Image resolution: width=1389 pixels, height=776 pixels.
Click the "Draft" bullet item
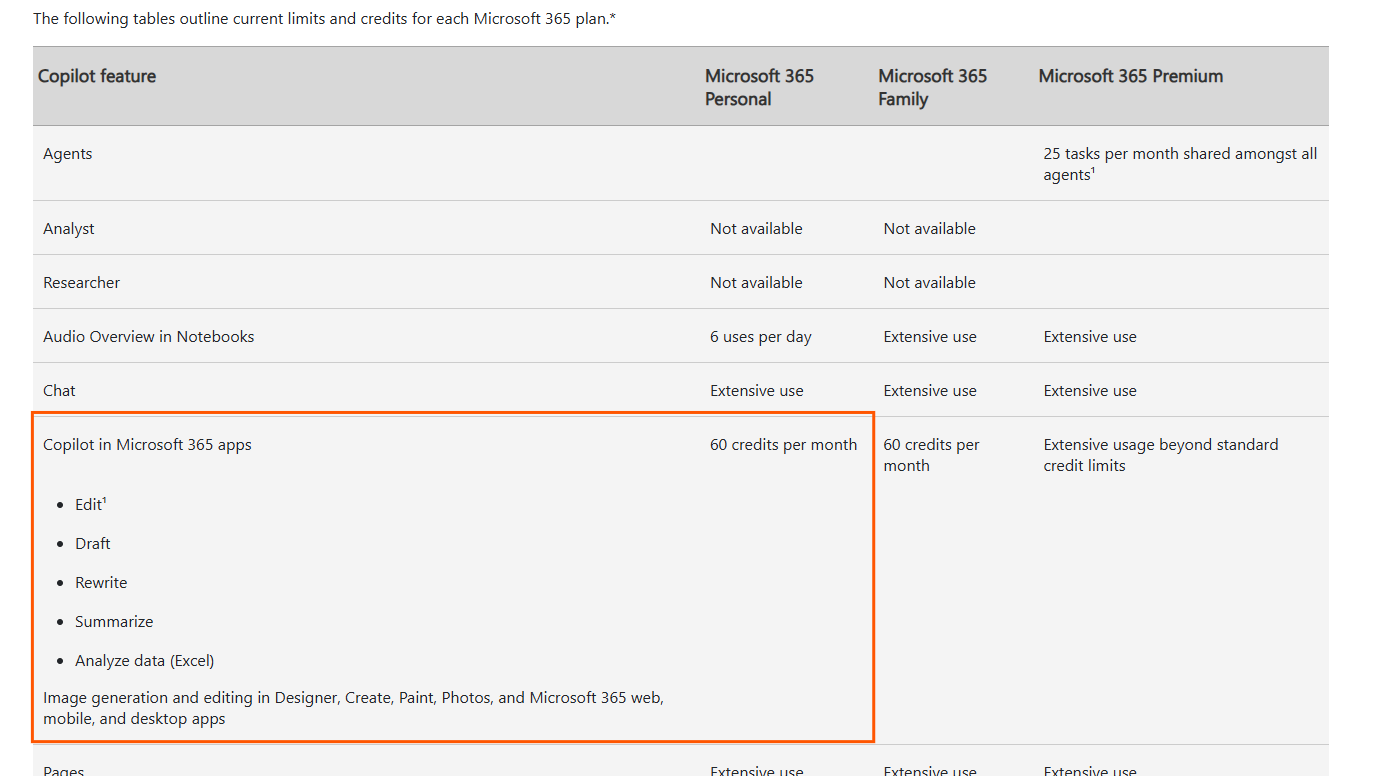pos(93,544)
